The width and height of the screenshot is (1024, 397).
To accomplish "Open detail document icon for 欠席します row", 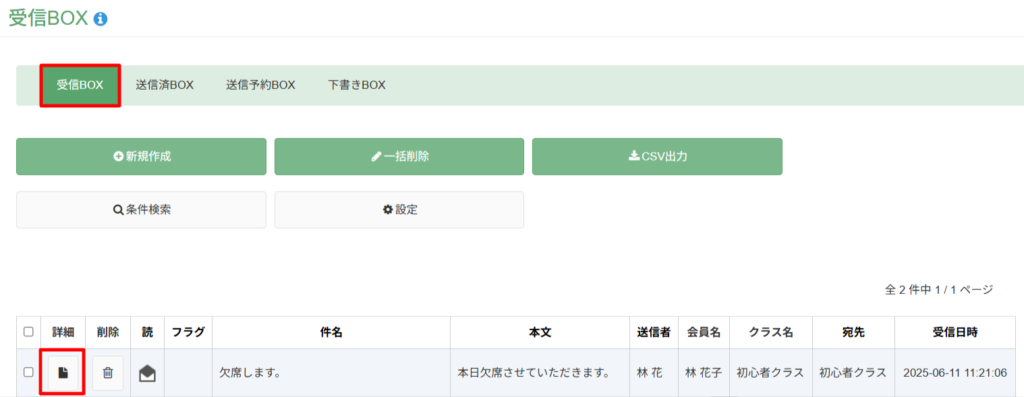I will [63, 373].
